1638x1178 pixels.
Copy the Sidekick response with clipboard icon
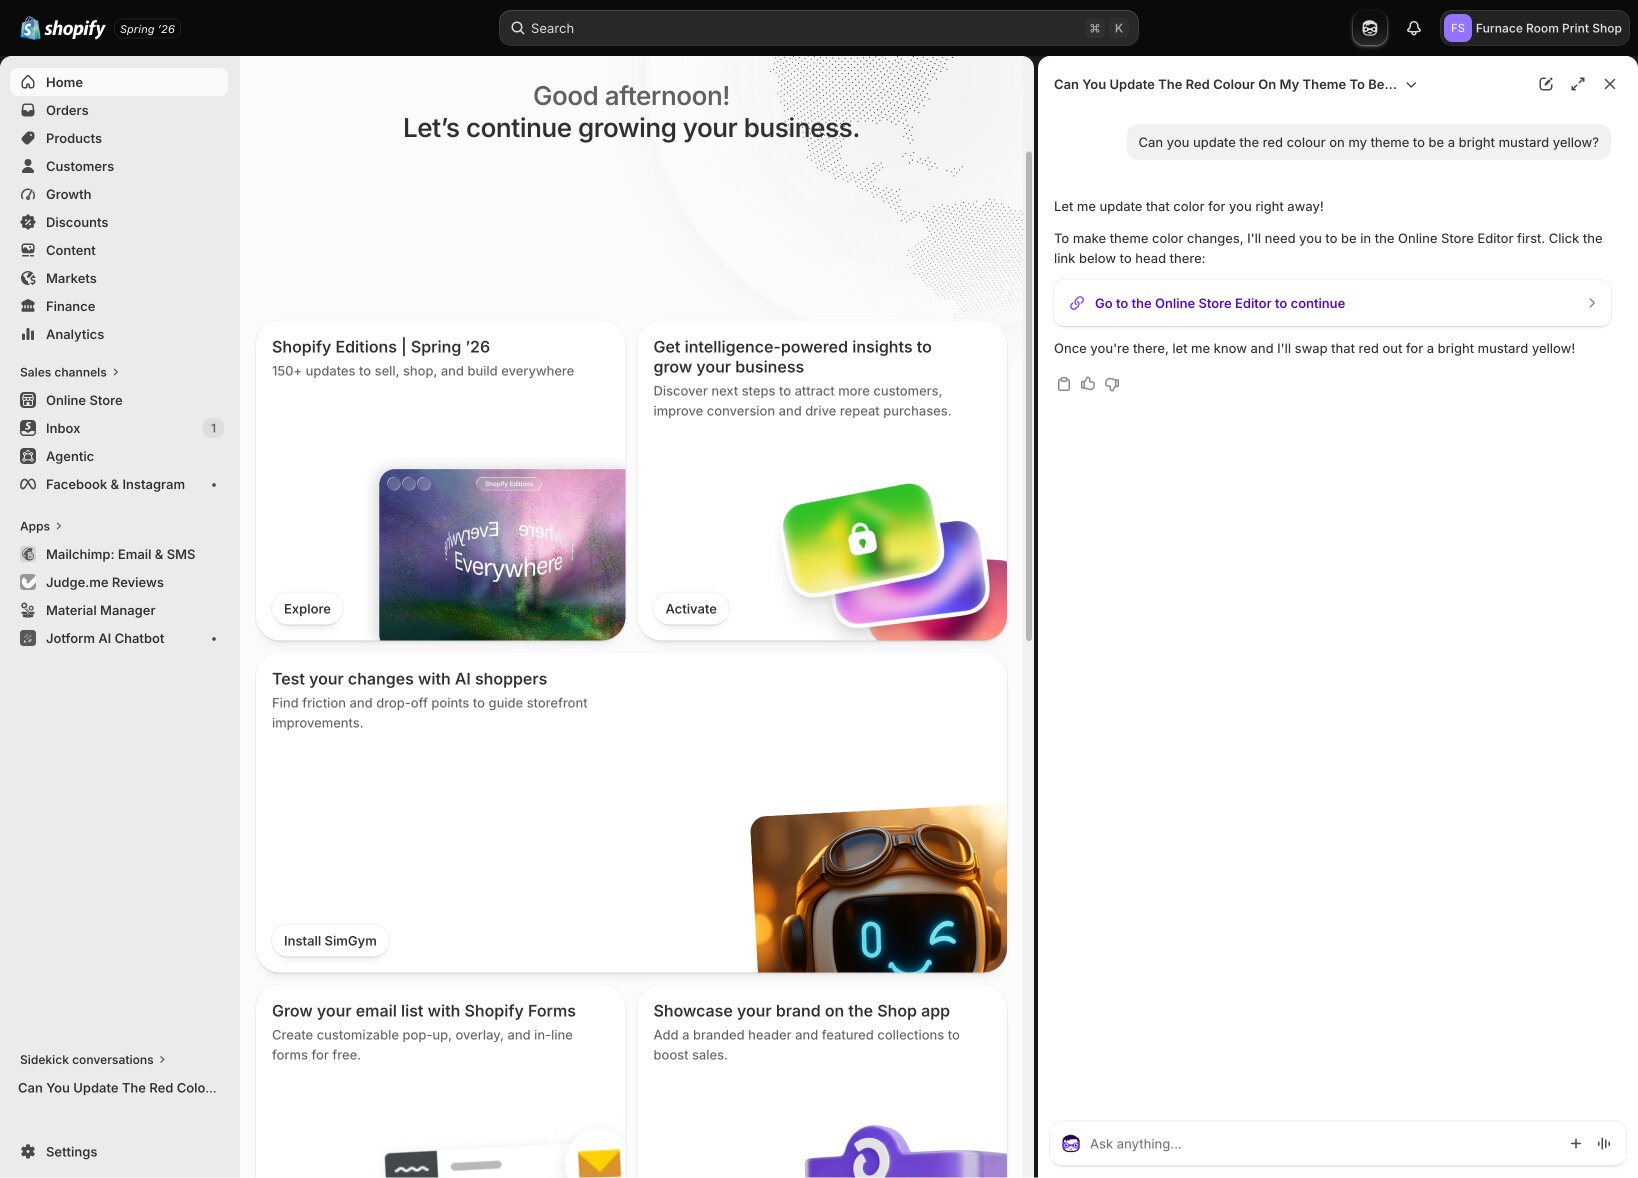tap(1064, 384)
